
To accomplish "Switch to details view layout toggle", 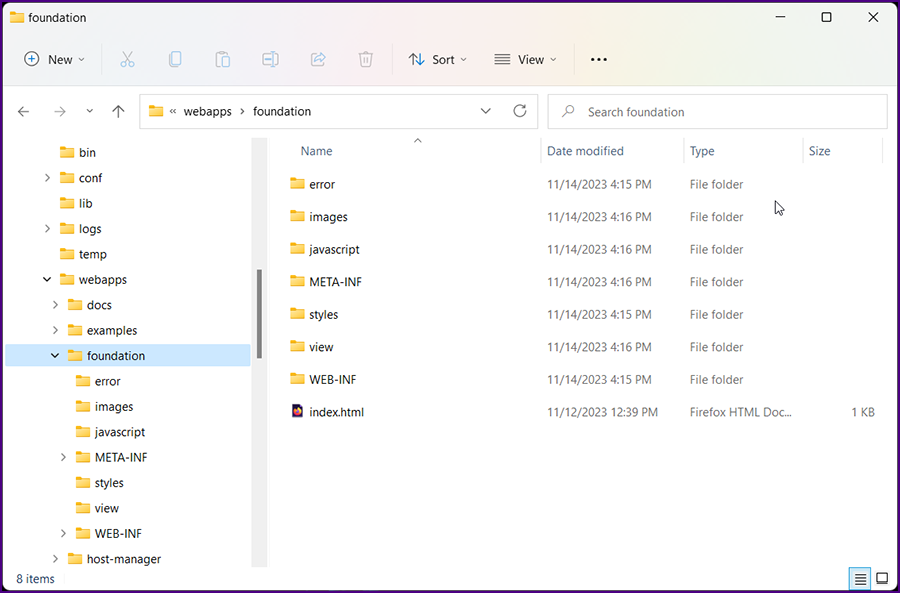I will 859,579.
